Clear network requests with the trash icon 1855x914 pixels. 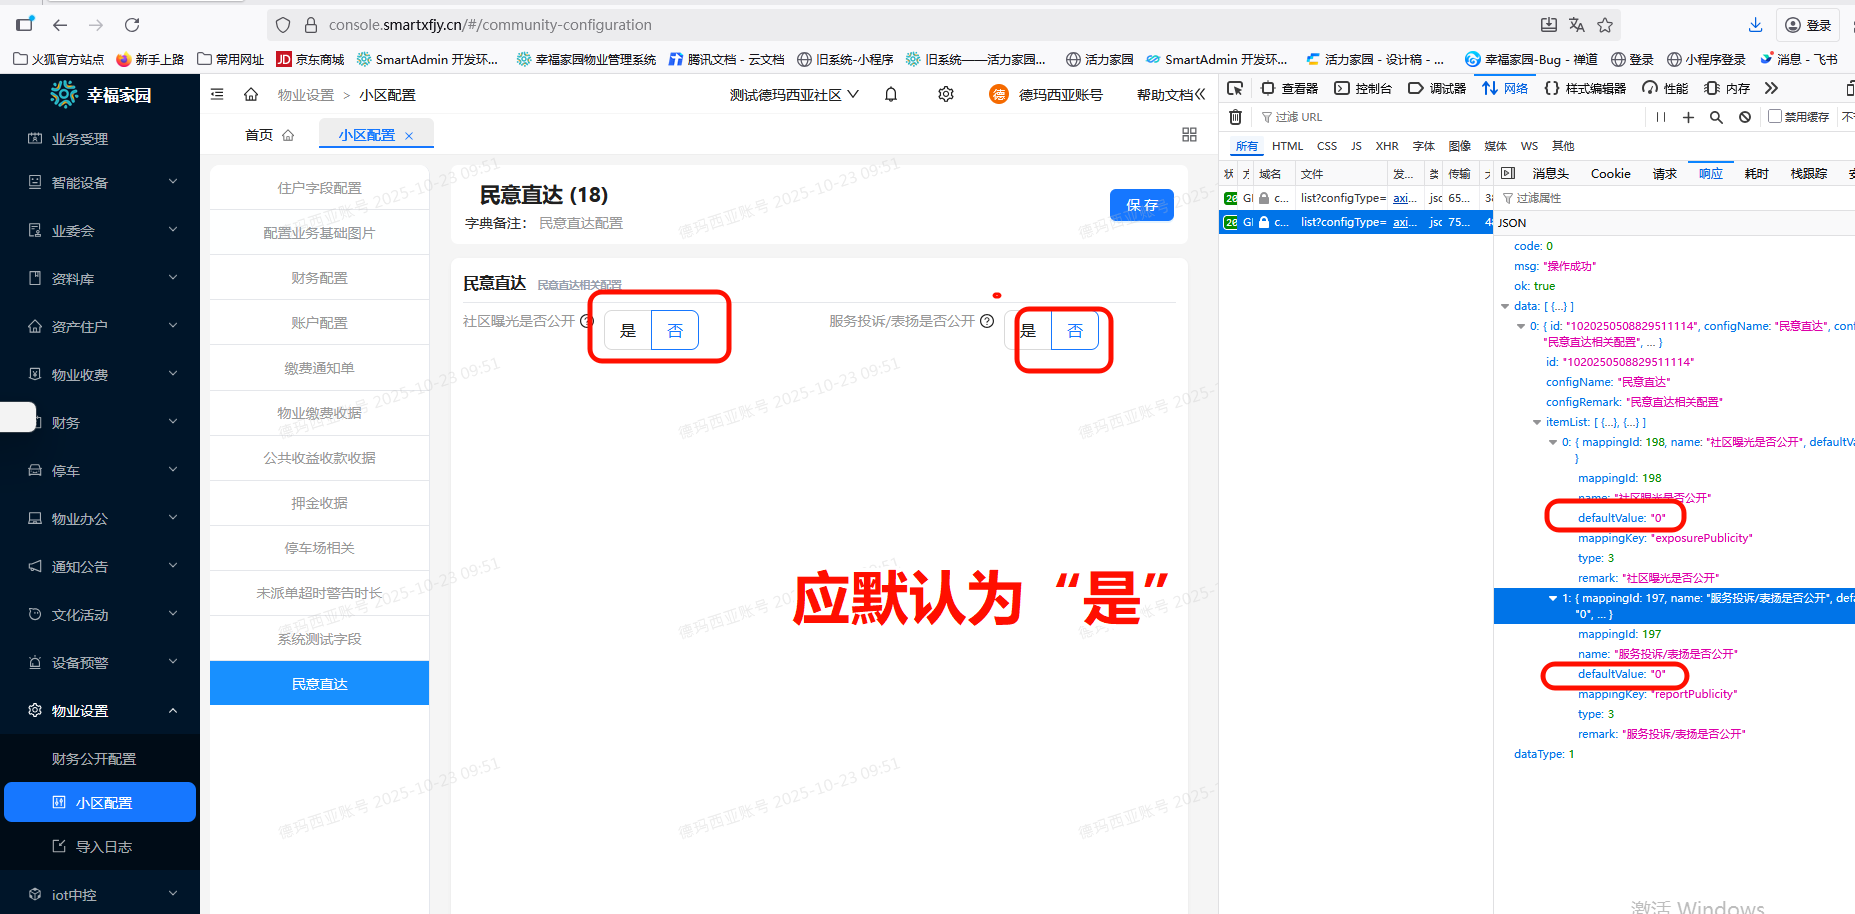coord(1235,117)
